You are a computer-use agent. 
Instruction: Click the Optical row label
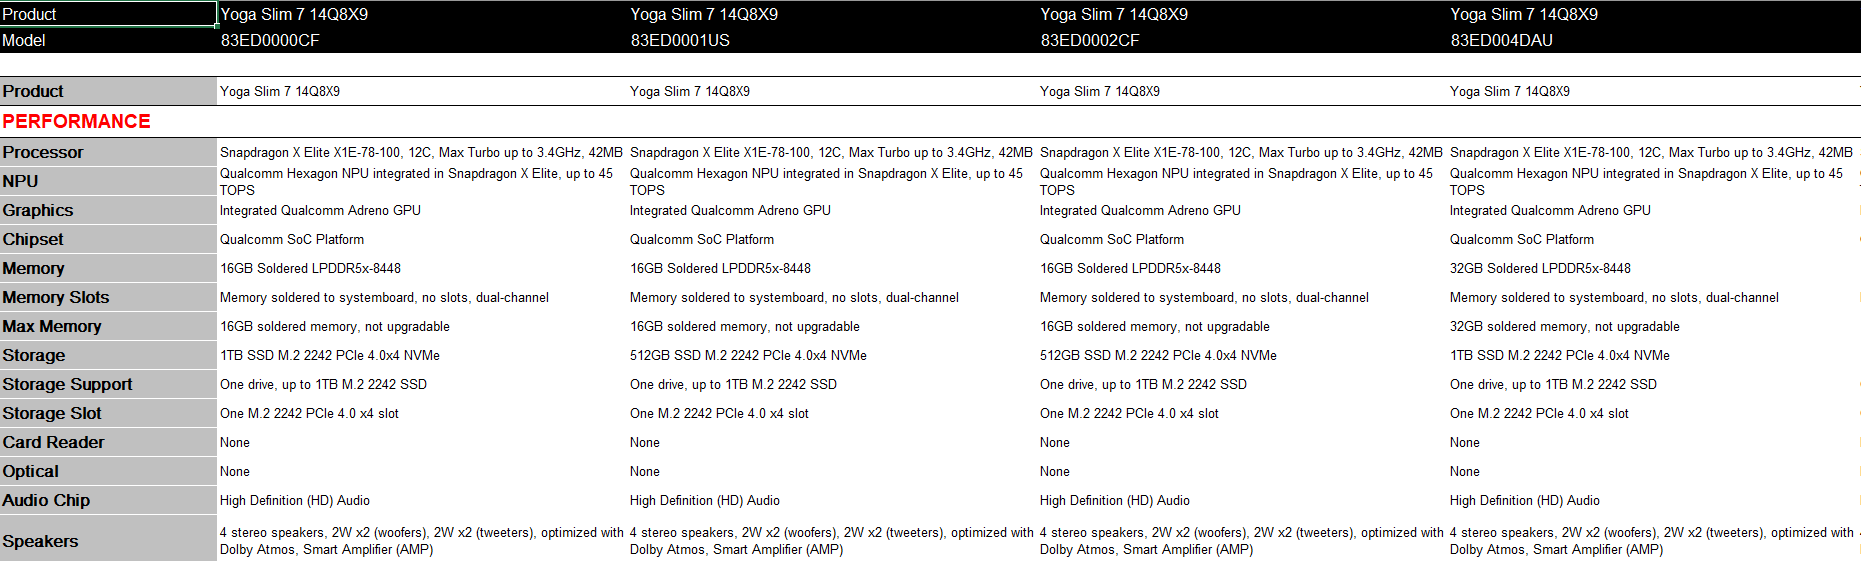point(30,471)
